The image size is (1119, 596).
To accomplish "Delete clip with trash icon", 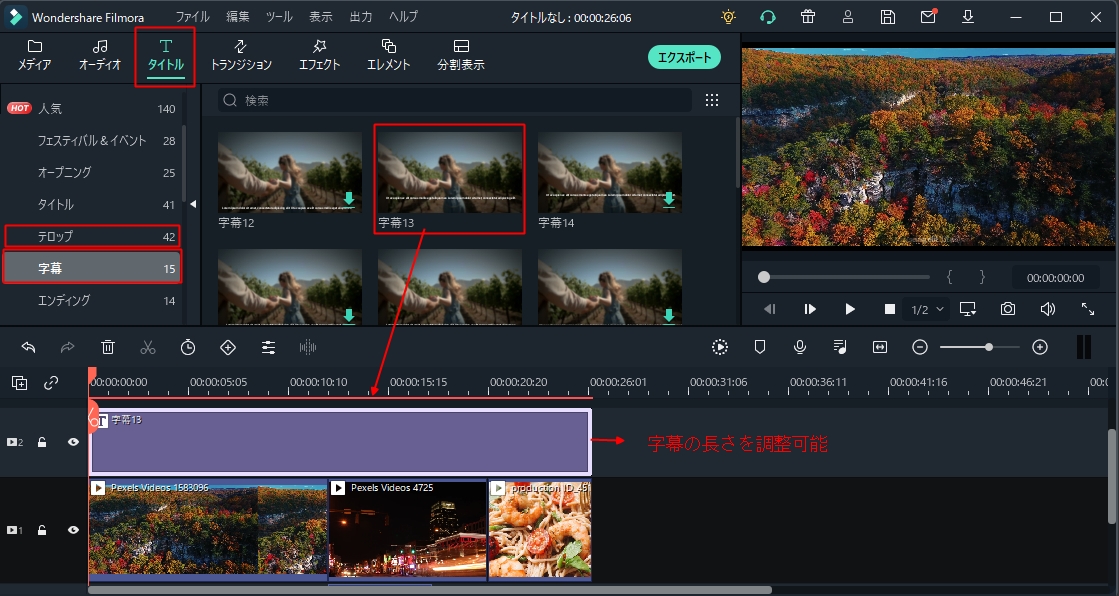I will pos(108,348).
